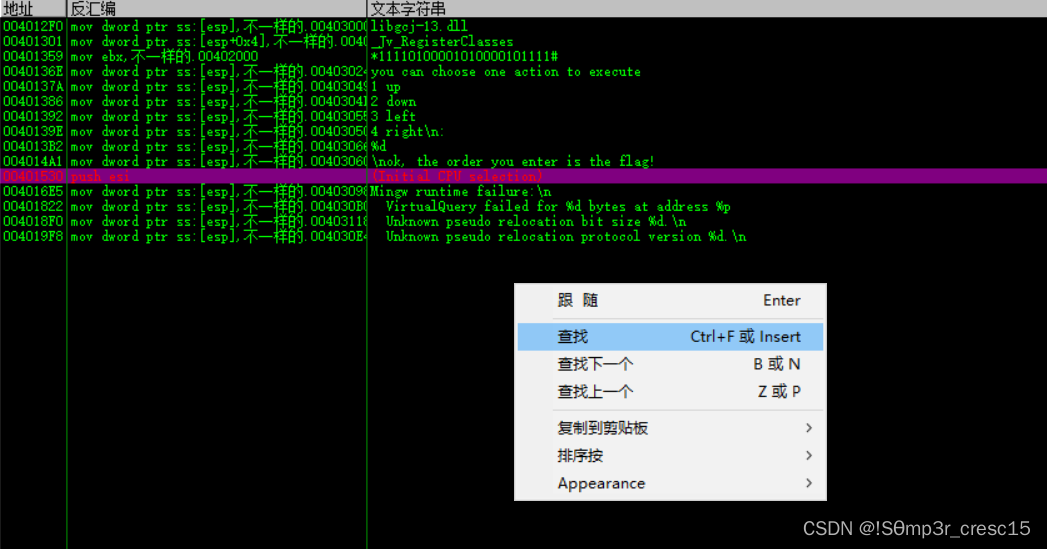Choose 查找 from the context menu
Screen dimensions: 1047x549
click(x=670, y=337)
